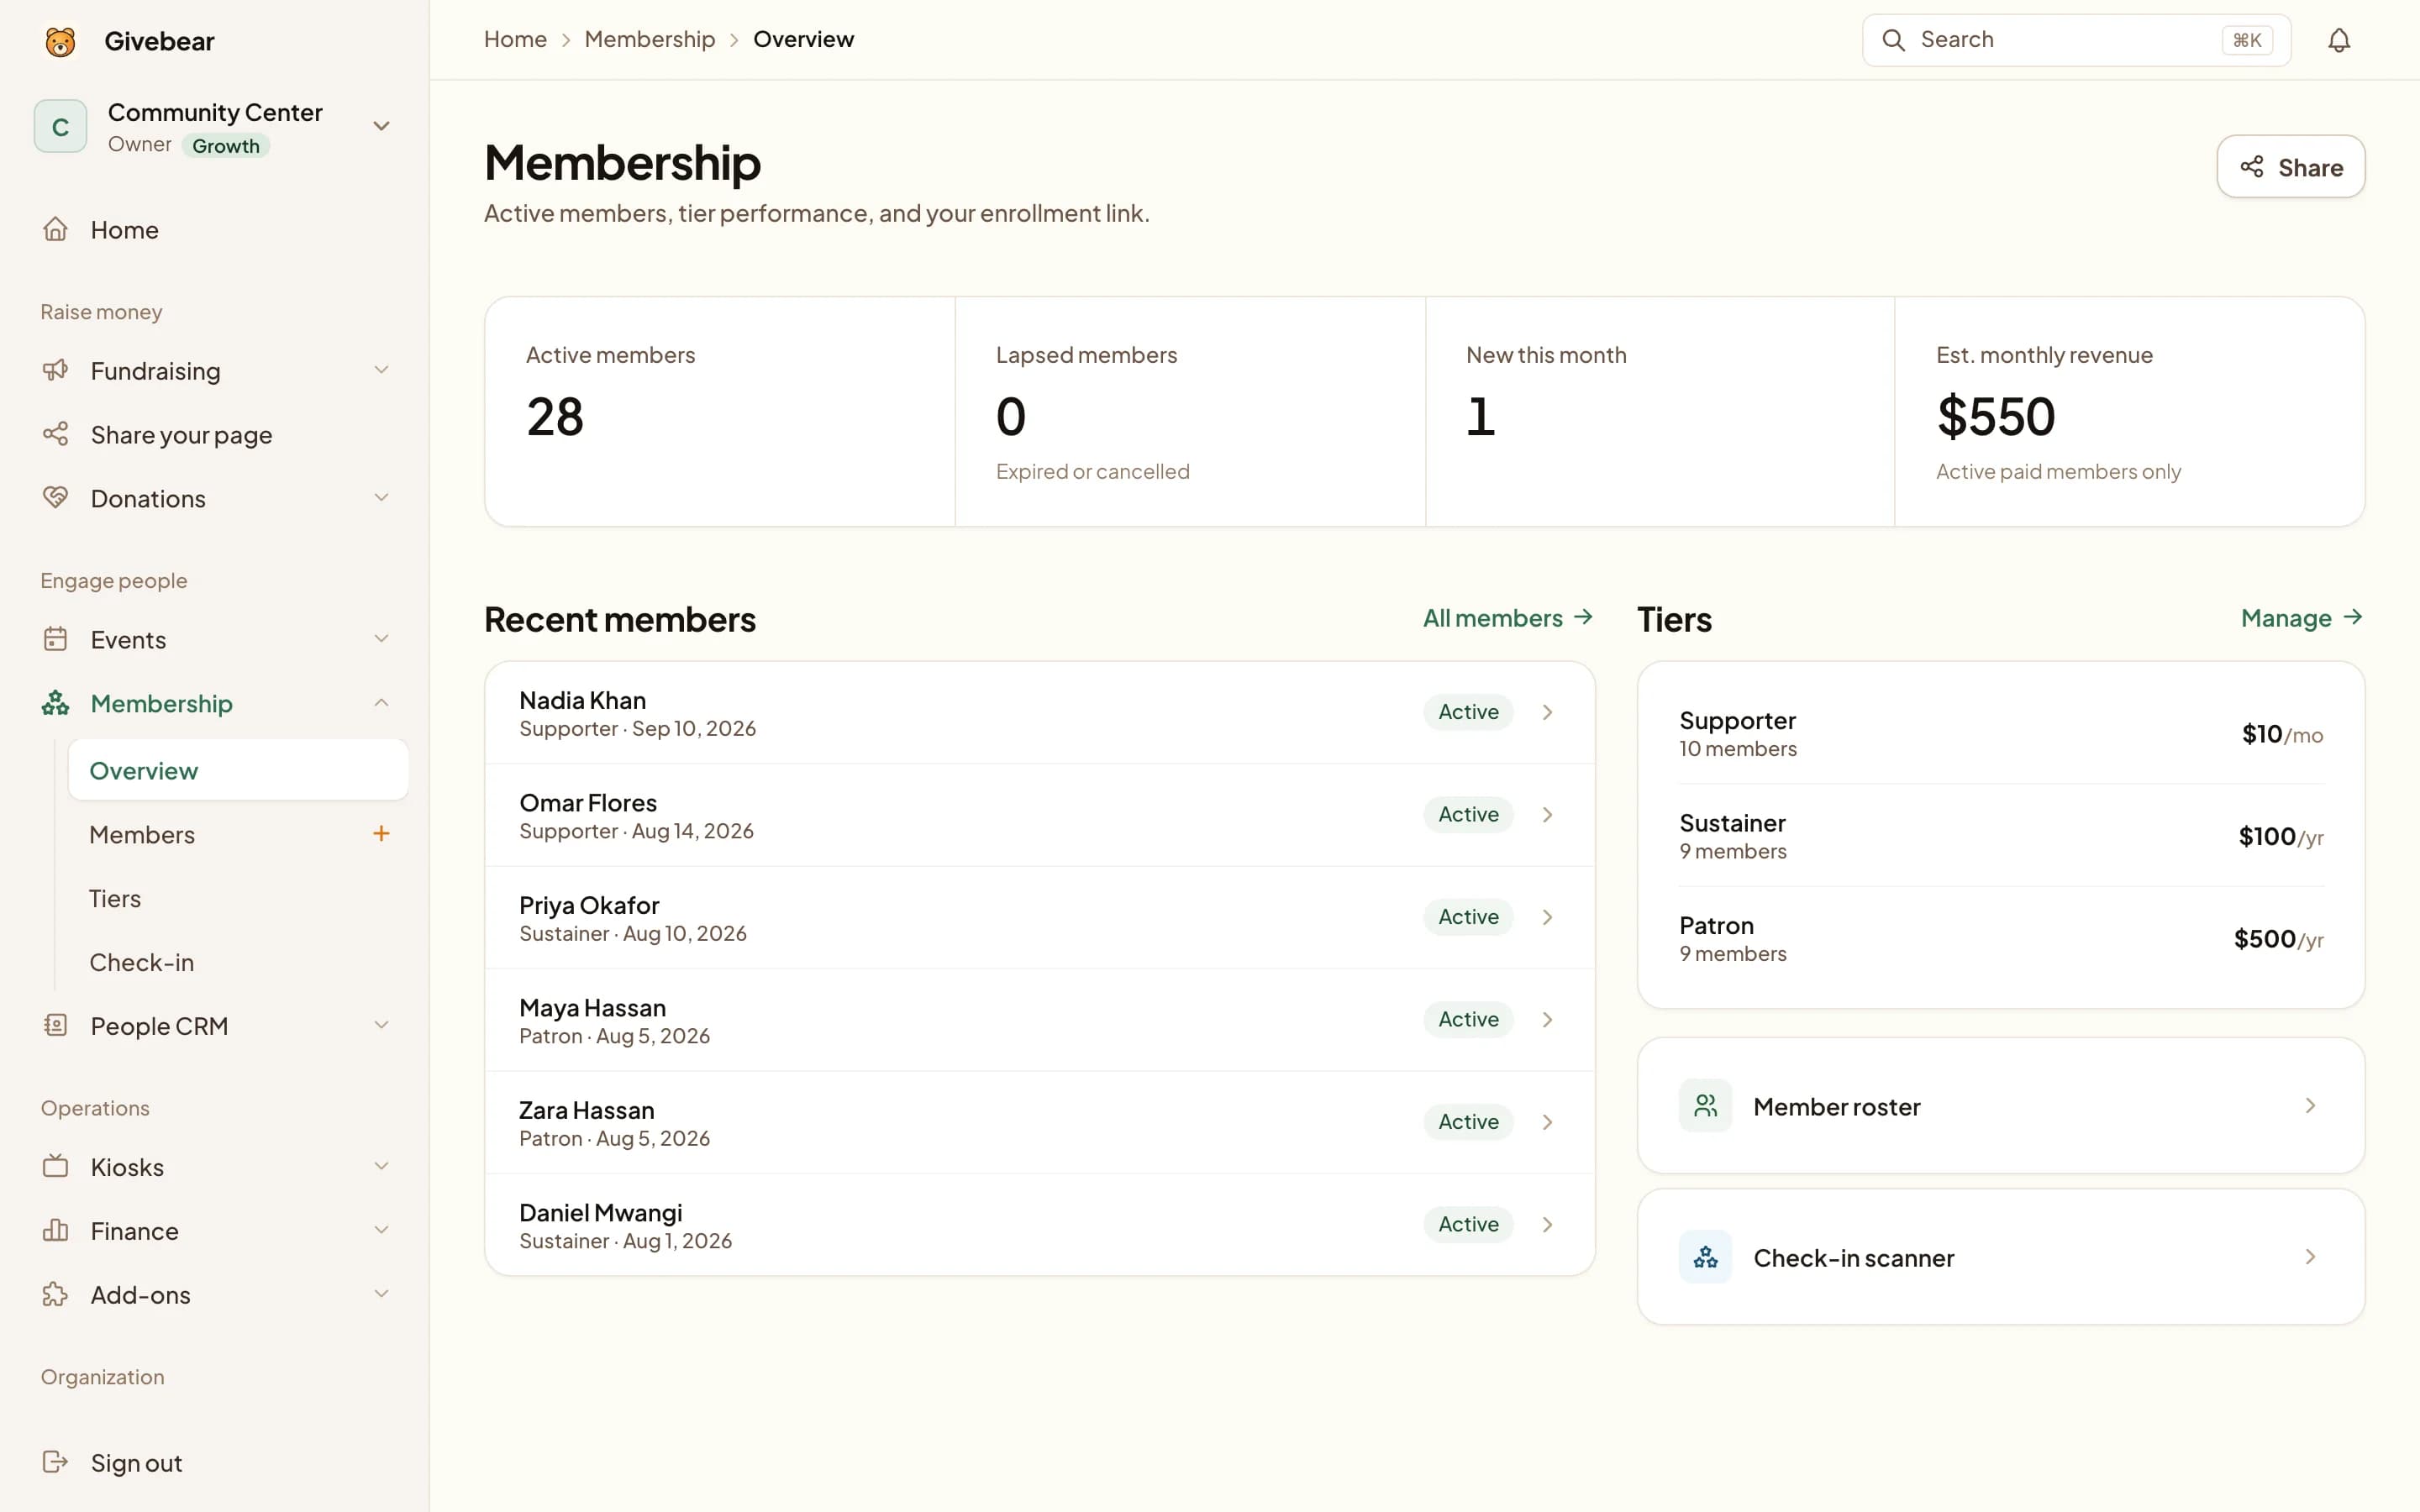Click the Kiosks icon
This screenshot has height=1512, width=2420.
click(55, 1166)
